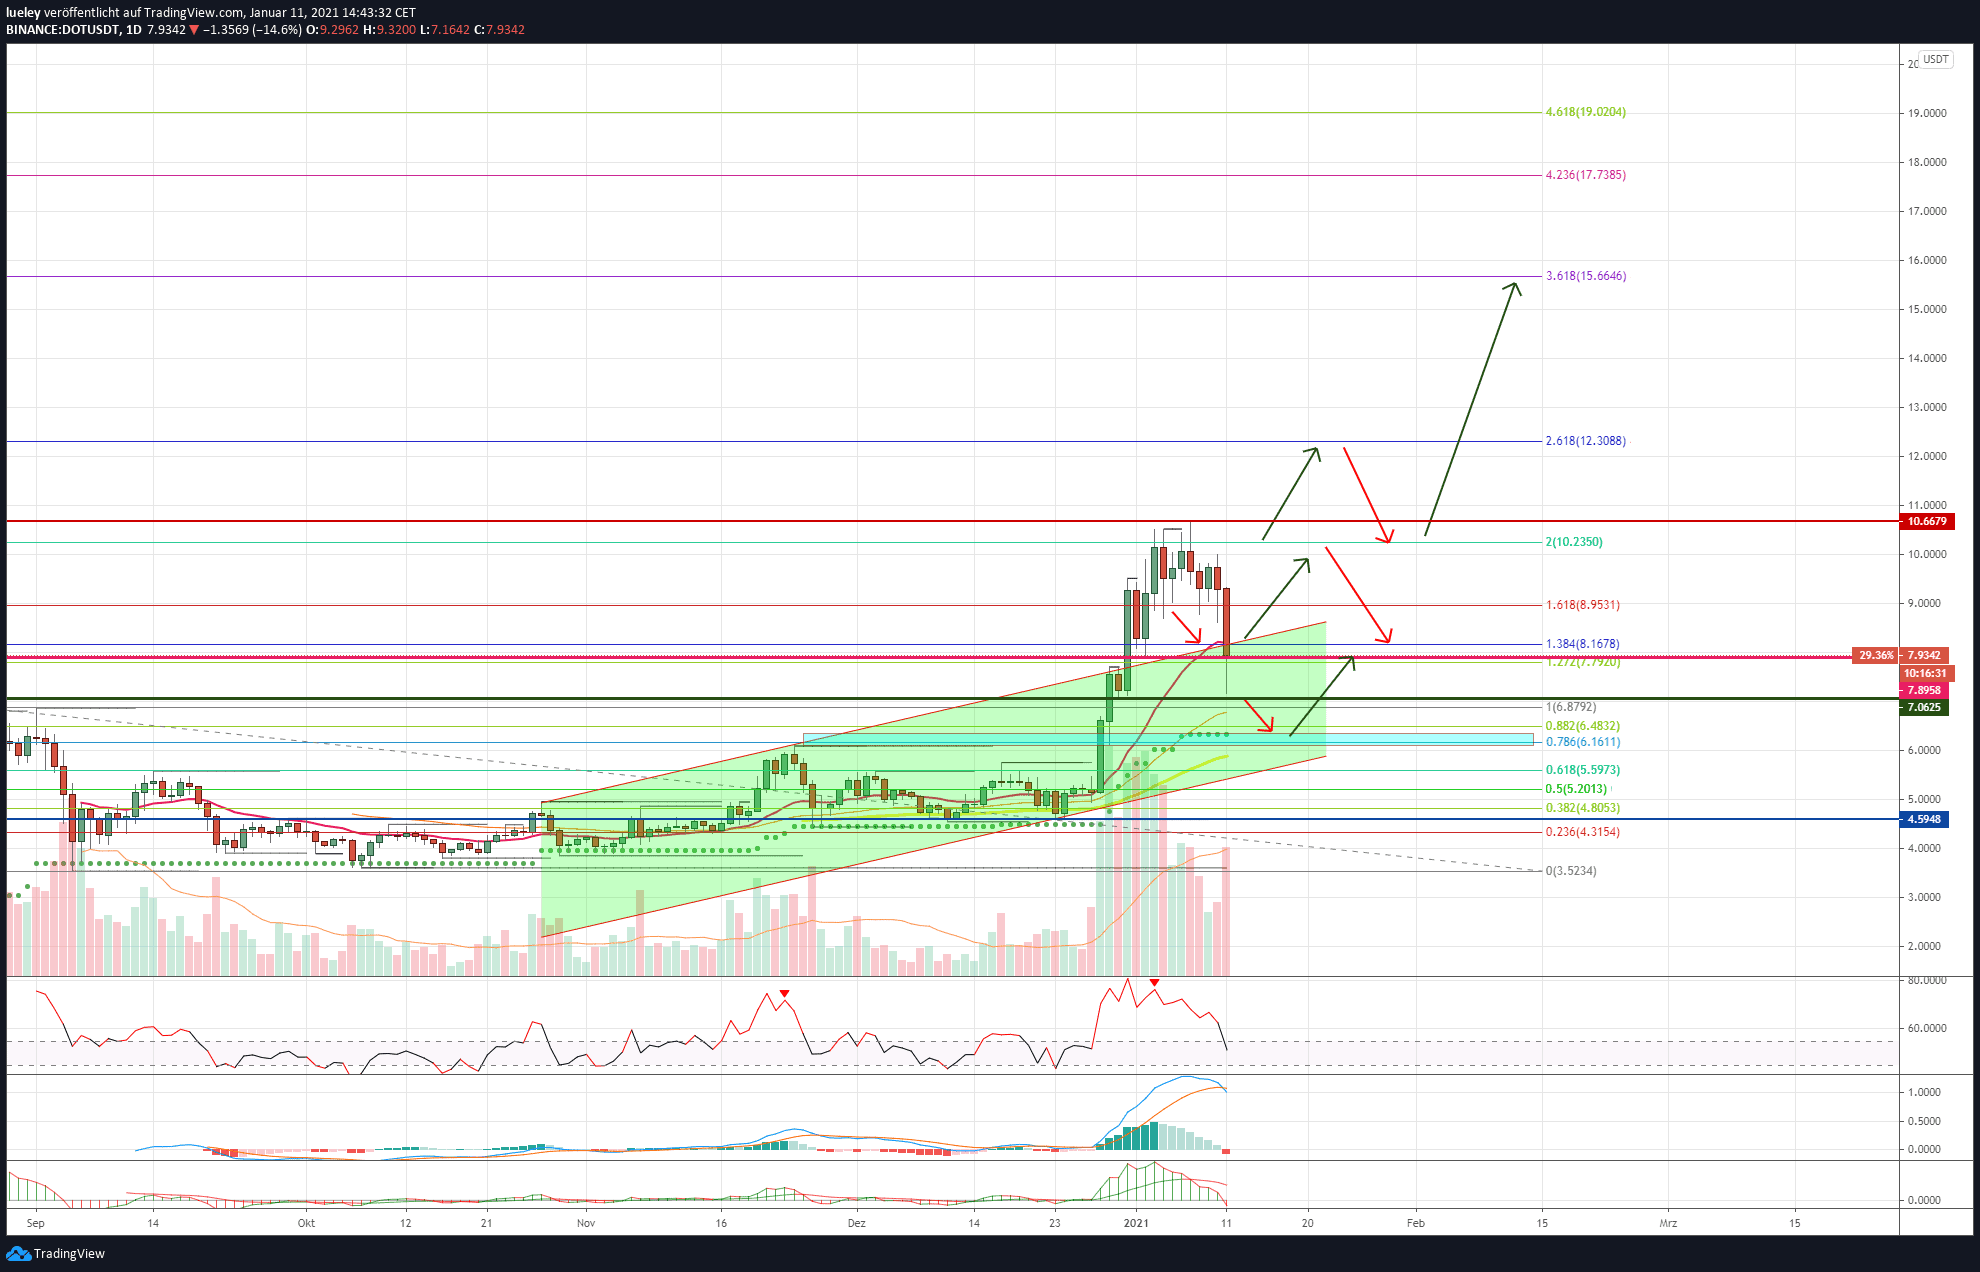Click the Nov label on the time axis
This screenshot has width=1980, height=1272.
pyautogui.click(x=586, y=1223)
